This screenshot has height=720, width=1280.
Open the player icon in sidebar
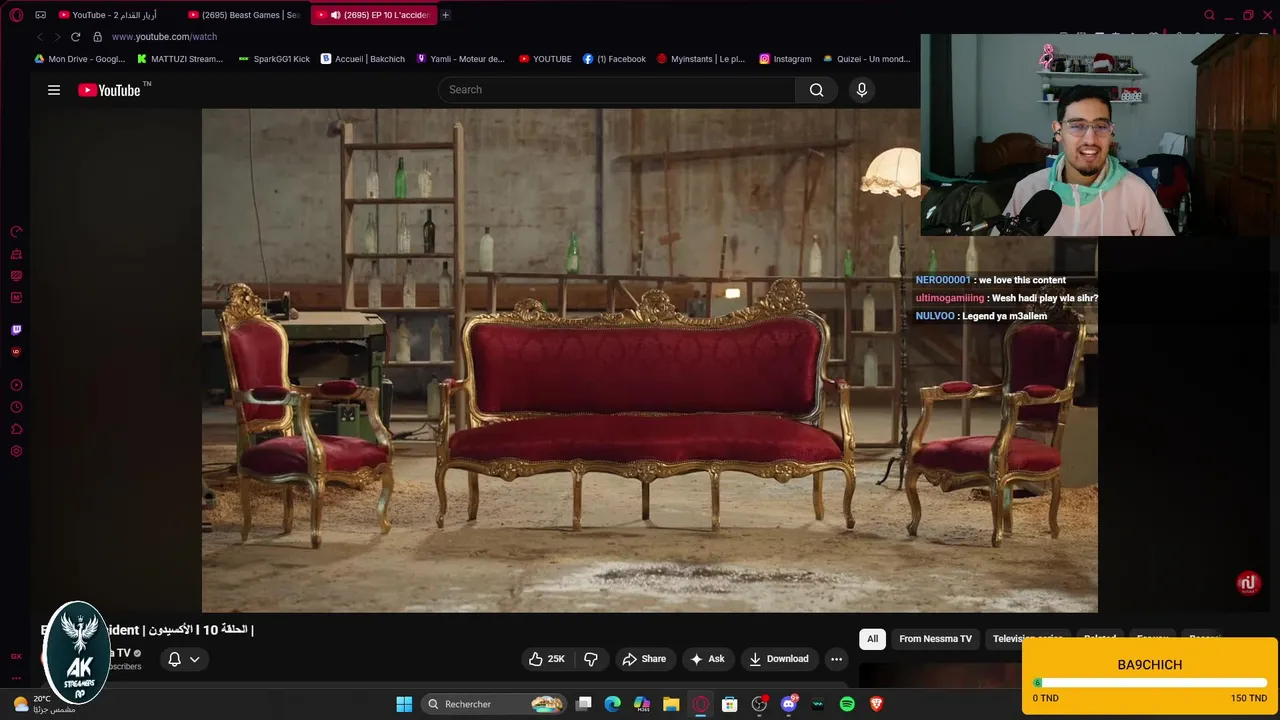(x=16, y=385)
